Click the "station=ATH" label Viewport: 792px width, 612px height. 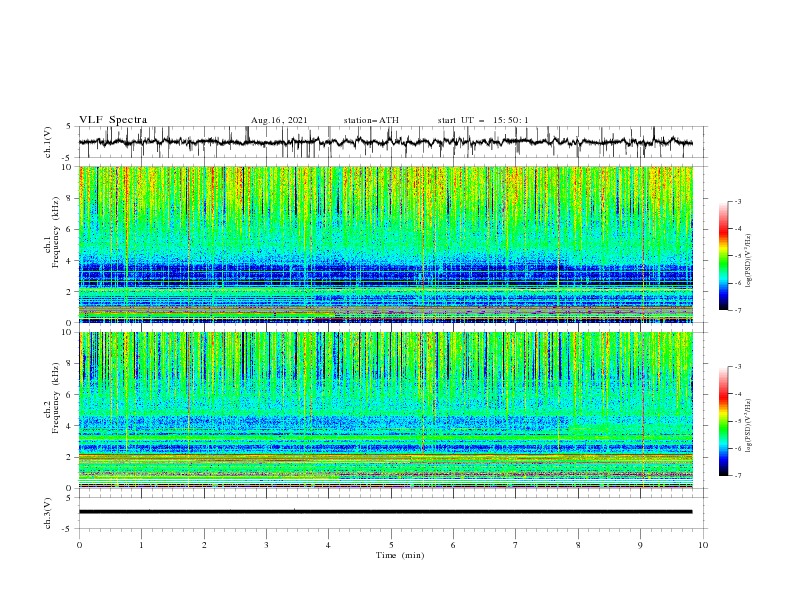click(x=371, y=120)
